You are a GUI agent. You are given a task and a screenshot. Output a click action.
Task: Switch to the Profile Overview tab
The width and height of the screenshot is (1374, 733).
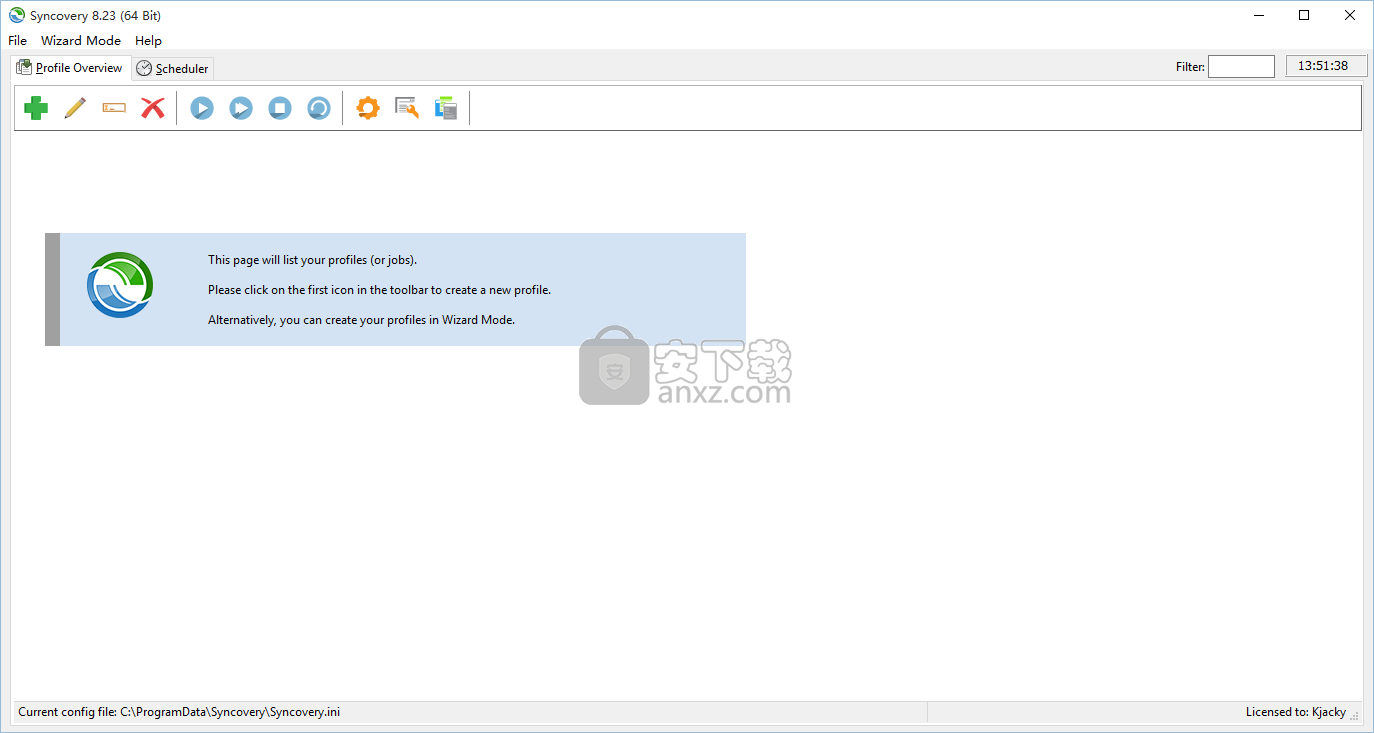click(x=70, y=68)
